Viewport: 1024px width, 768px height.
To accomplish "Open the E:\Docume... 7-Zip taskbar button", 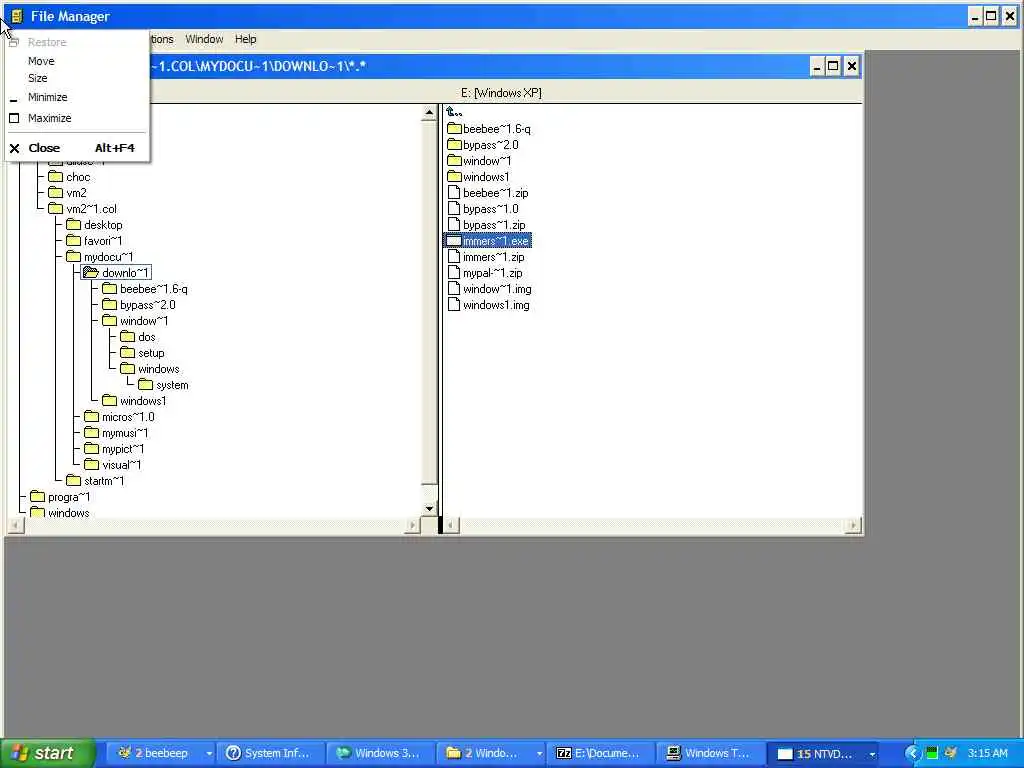I will point(600,753).
